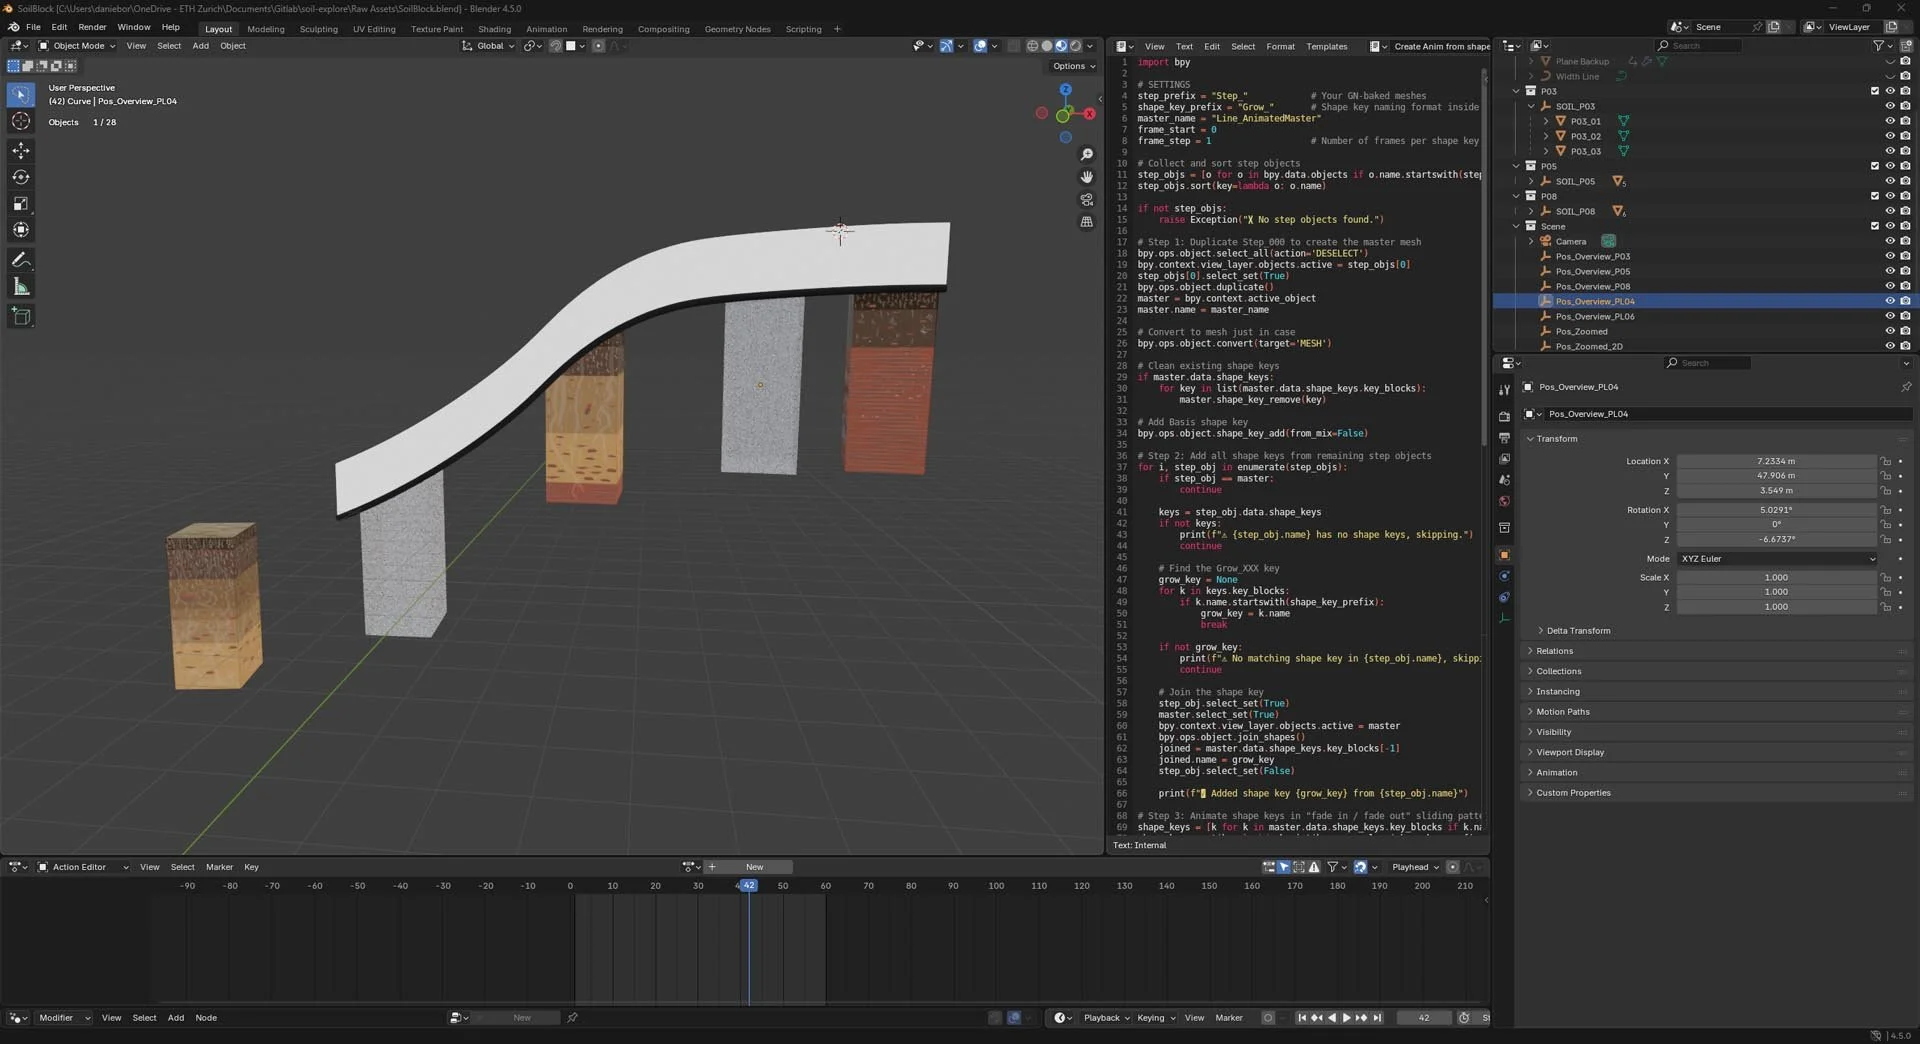Select the Move tool in viewport toolbar
The height and width of the screenshot is (1044, 1920).
coord(21,150)
